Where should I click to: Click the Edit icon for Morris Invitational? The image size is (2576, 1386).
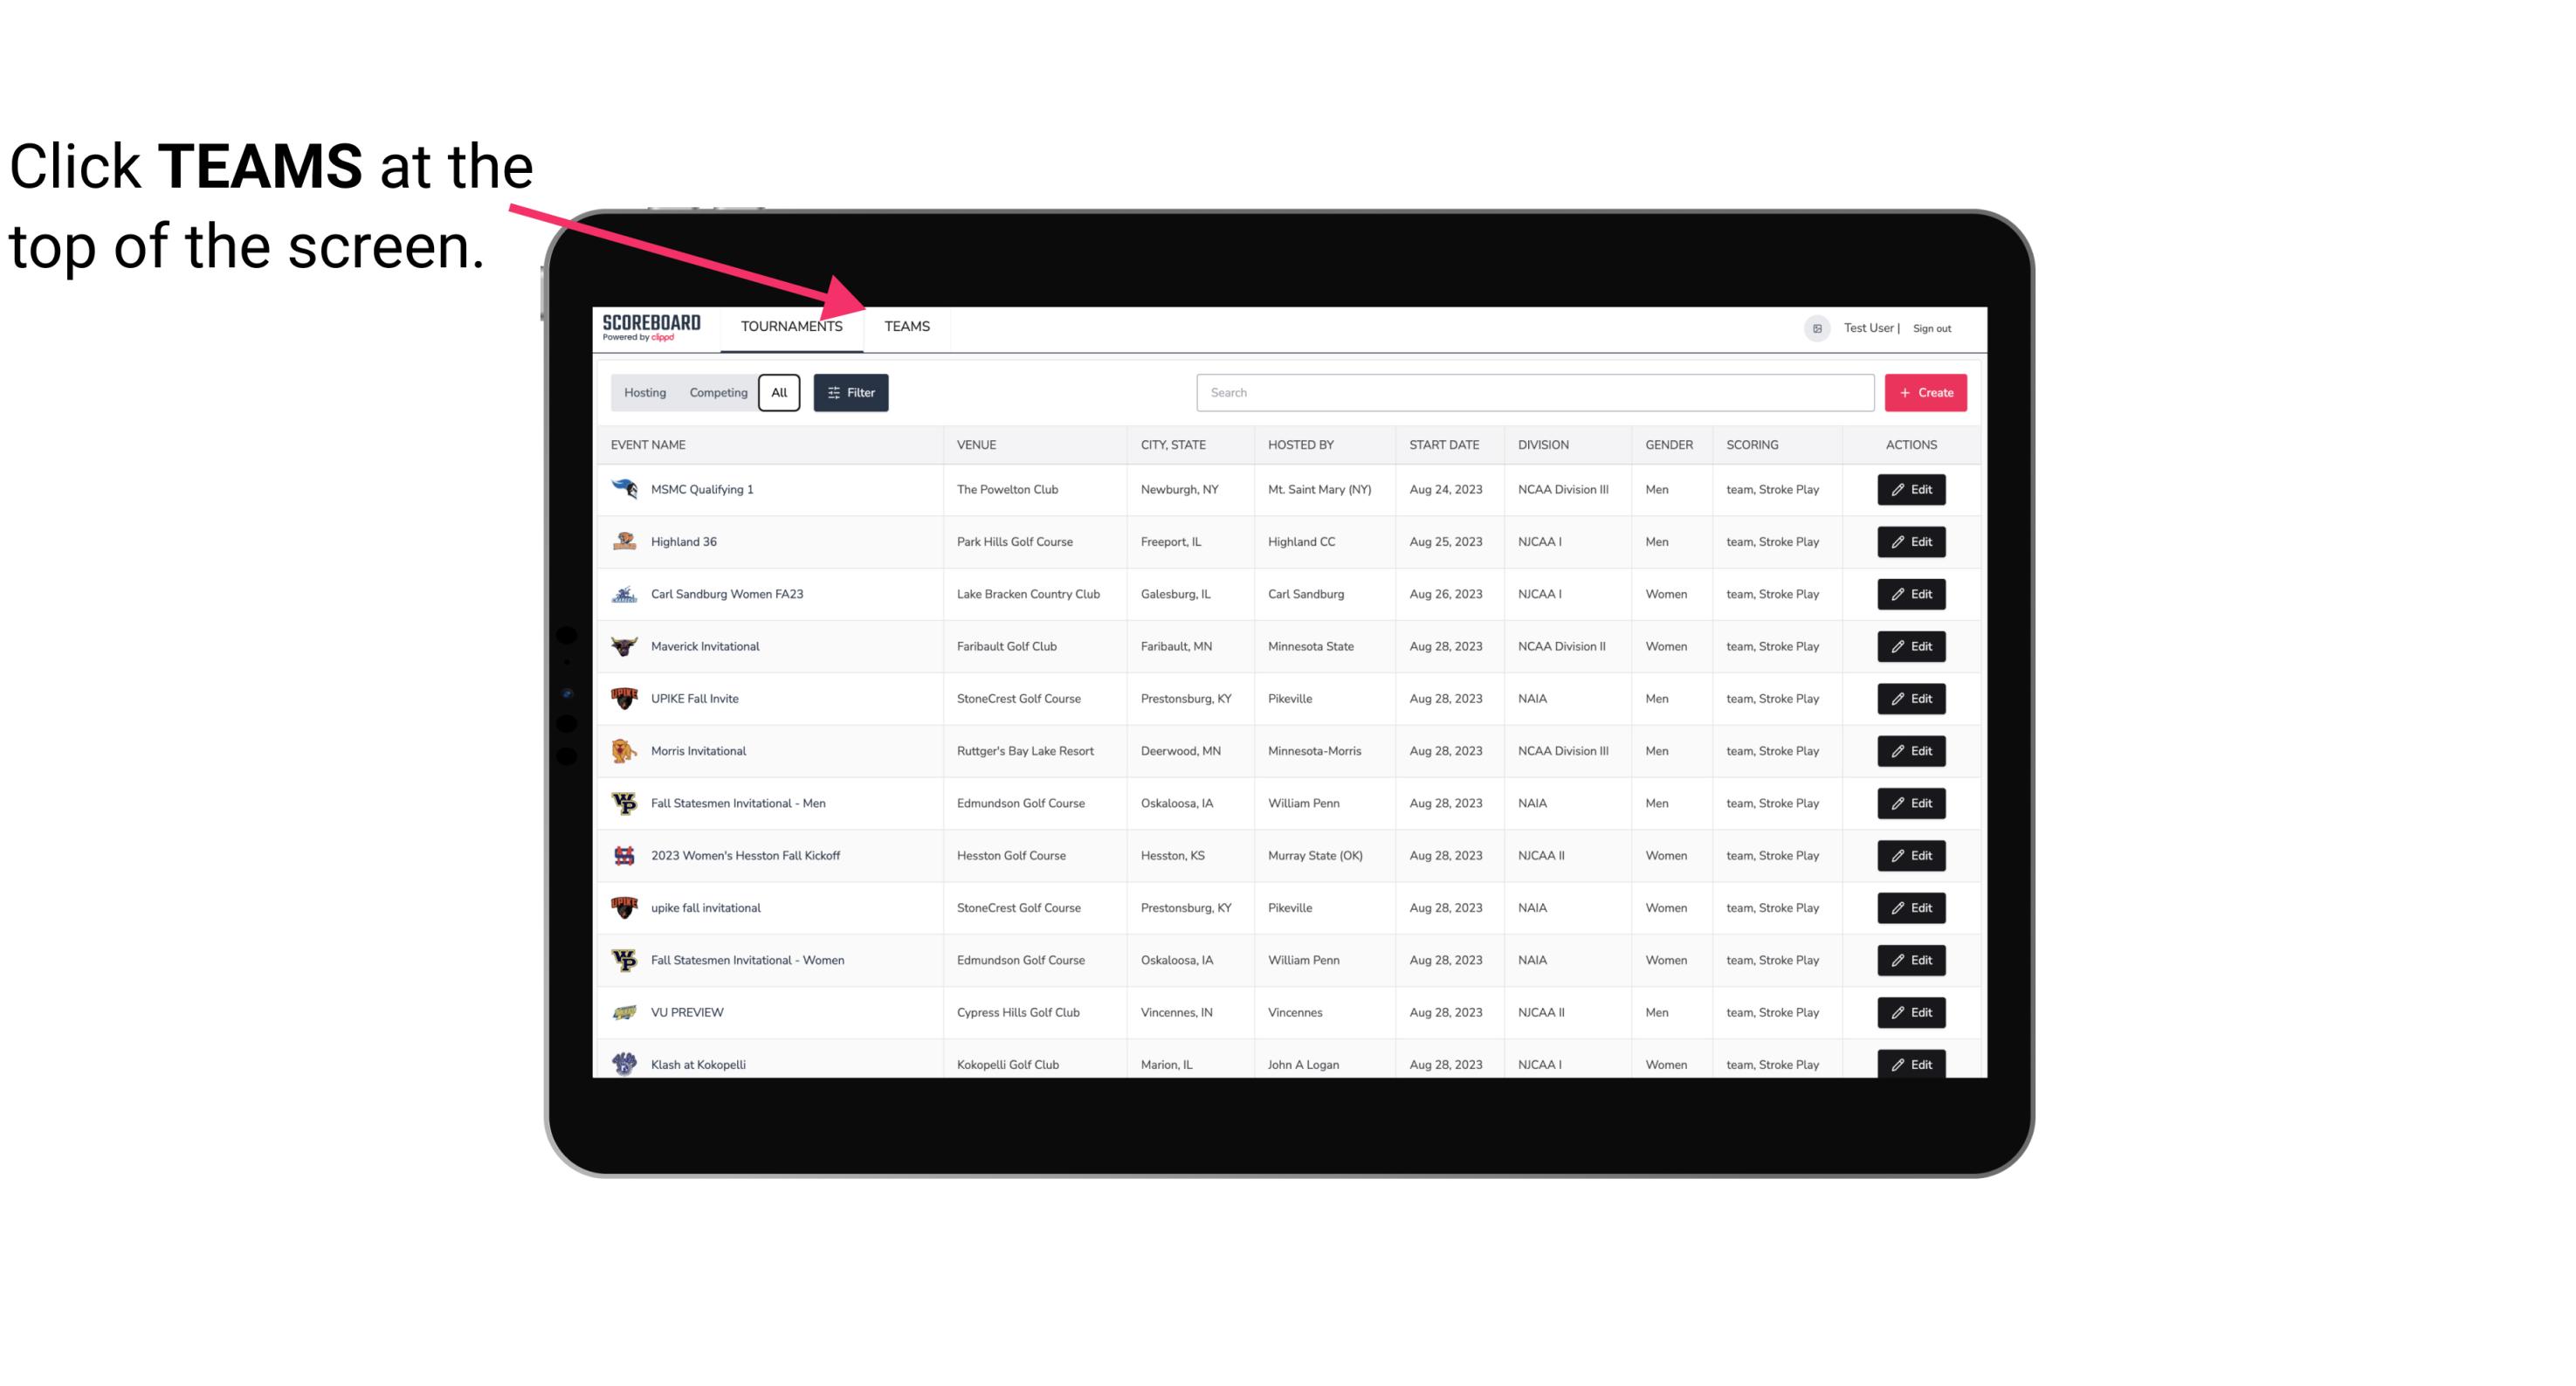(x=1912, y=751)
